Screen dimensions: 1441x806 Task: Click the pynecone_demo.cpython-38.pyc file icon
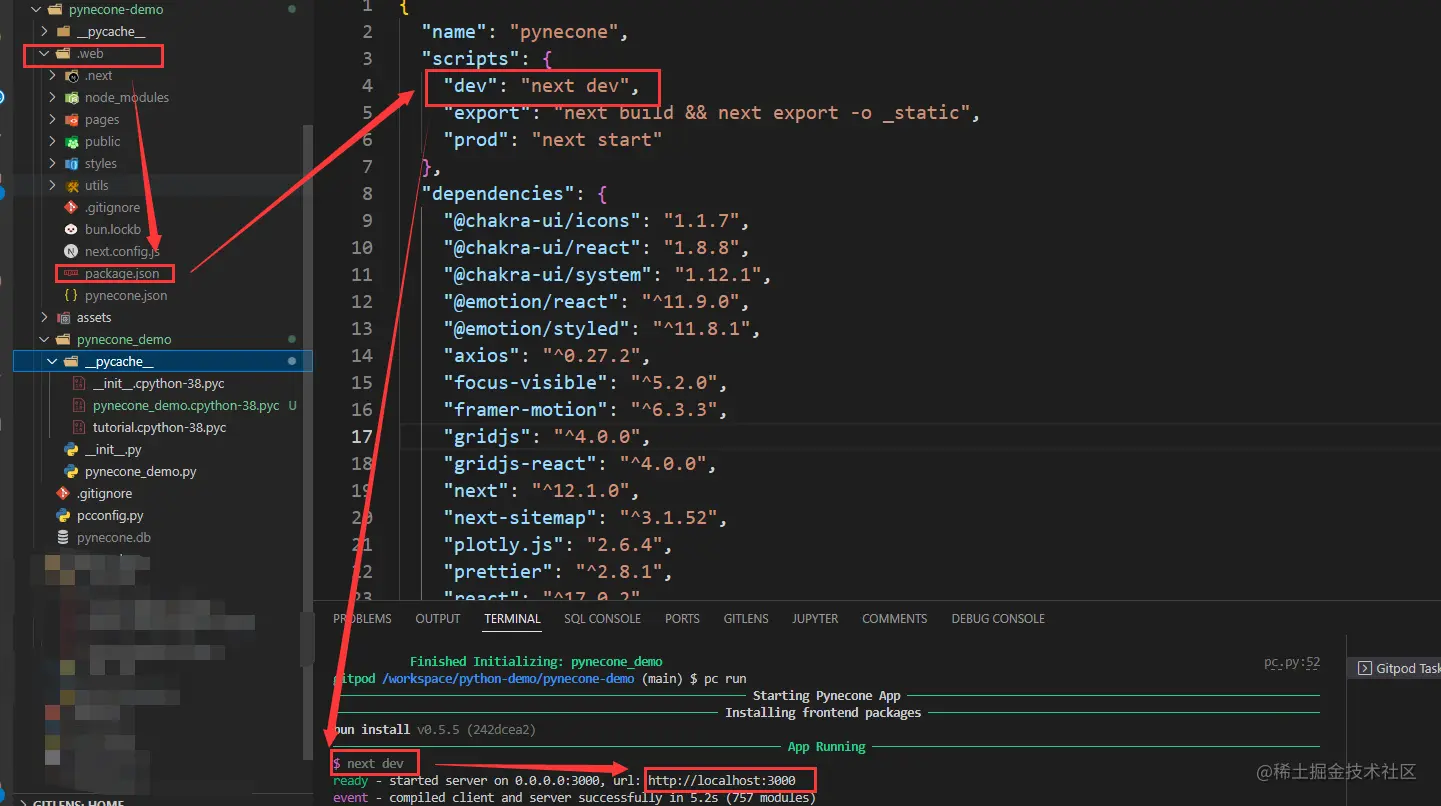coord(79,406)
